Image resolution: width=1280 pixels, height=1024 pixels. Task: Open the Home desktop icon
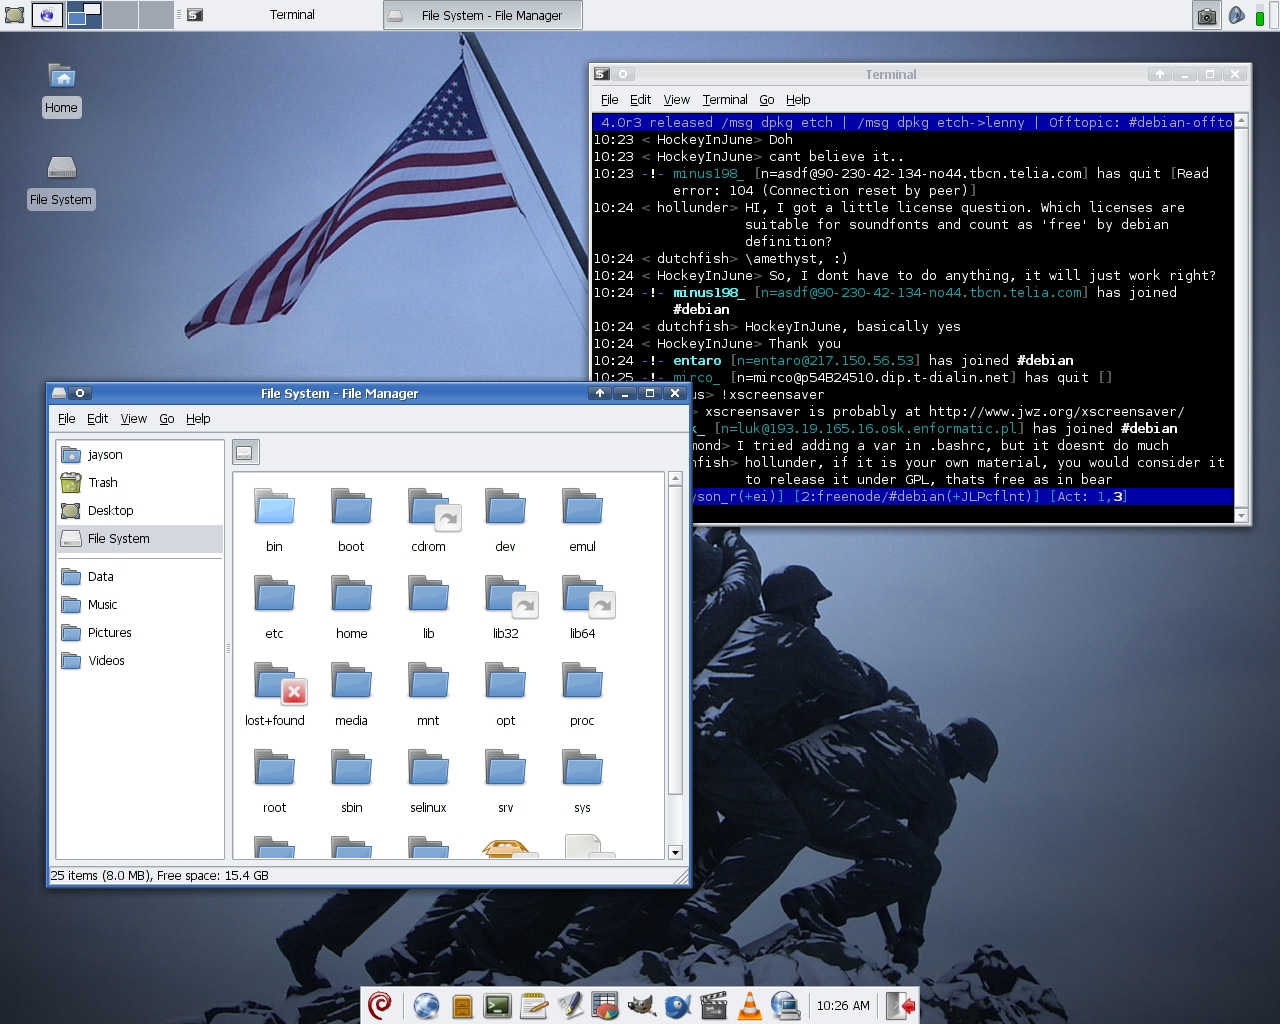tap(61, 89)
